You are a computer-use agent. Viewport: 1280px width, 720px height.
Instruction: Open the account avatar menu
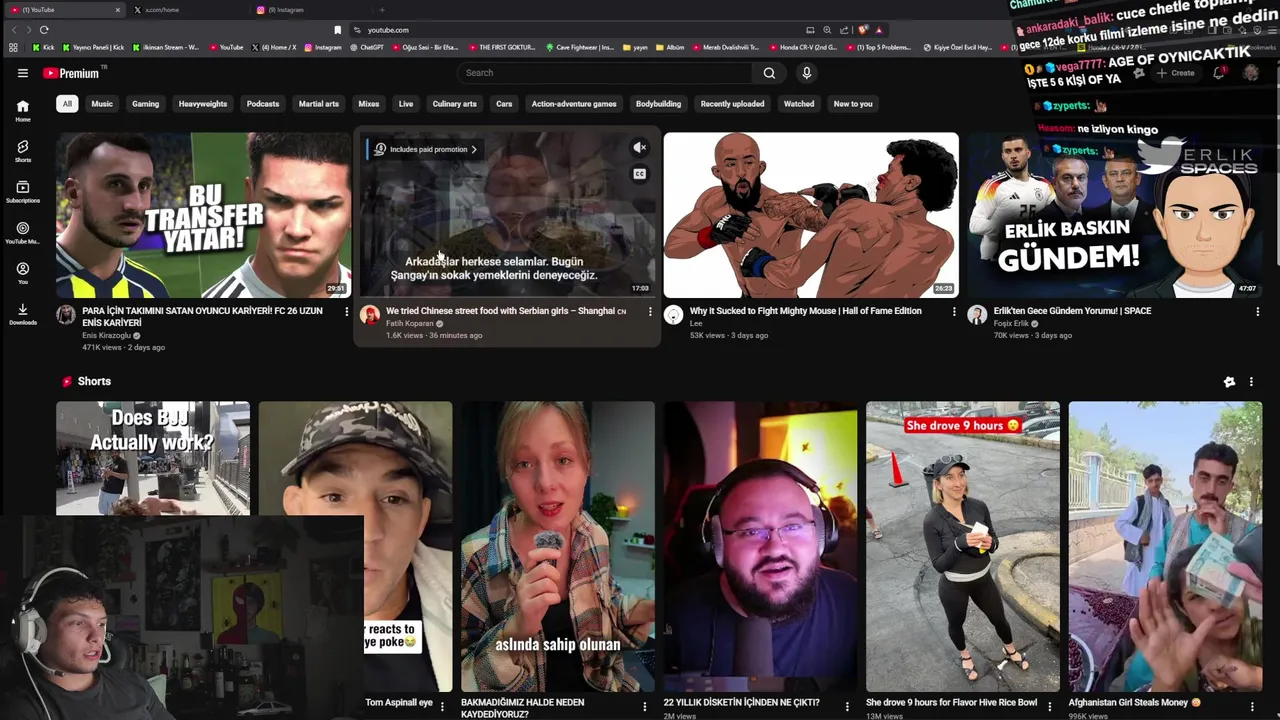tap(1251, 73)
